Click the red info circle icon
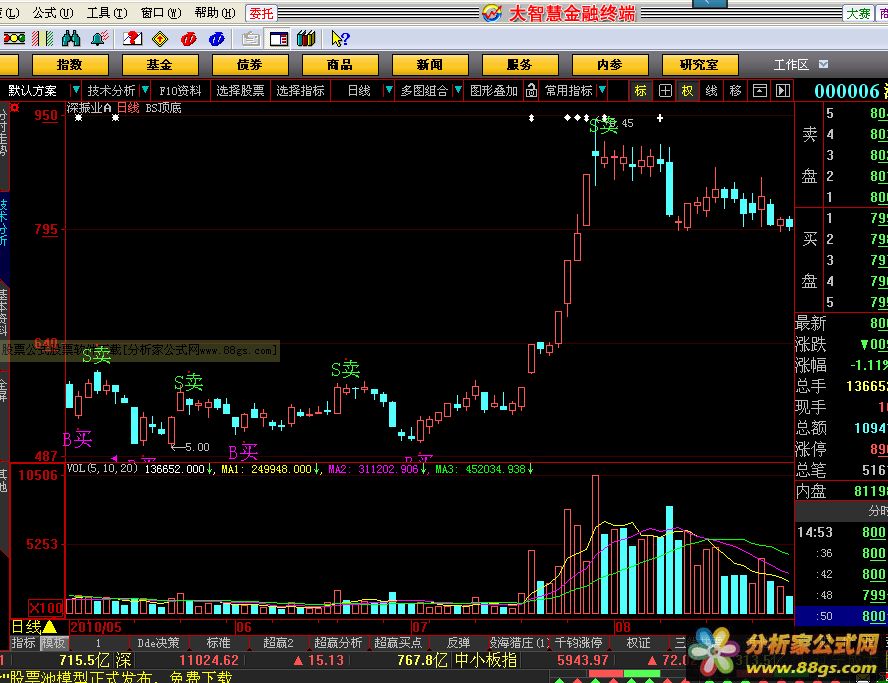The height and width of the screenshot is (683, 888). point(189,39)
